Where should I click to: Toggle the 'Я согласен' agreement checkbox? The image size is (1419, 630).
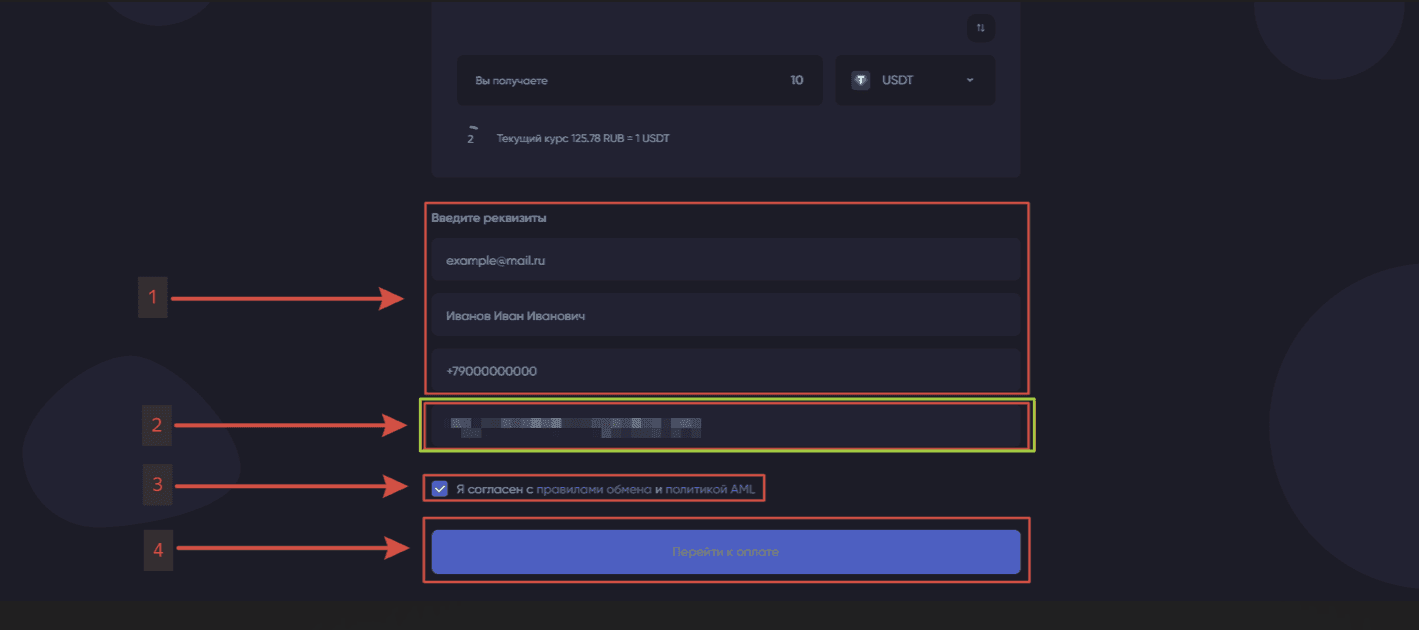pos(440,489)
